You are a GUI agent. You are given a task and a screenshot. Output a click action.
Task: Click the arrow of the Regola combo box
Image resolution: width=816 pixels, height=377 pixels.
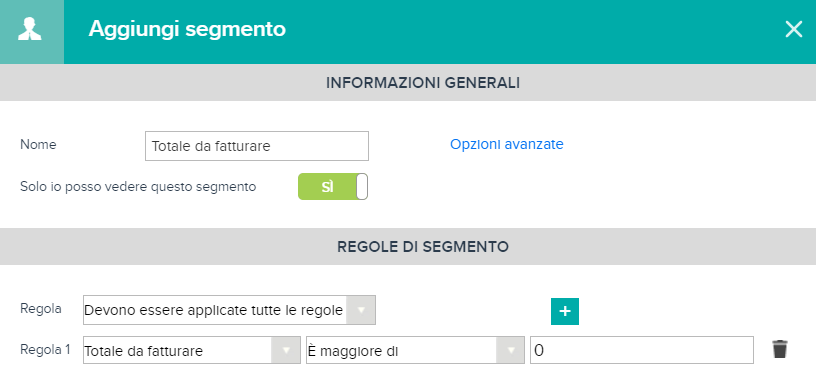point(360,310)
